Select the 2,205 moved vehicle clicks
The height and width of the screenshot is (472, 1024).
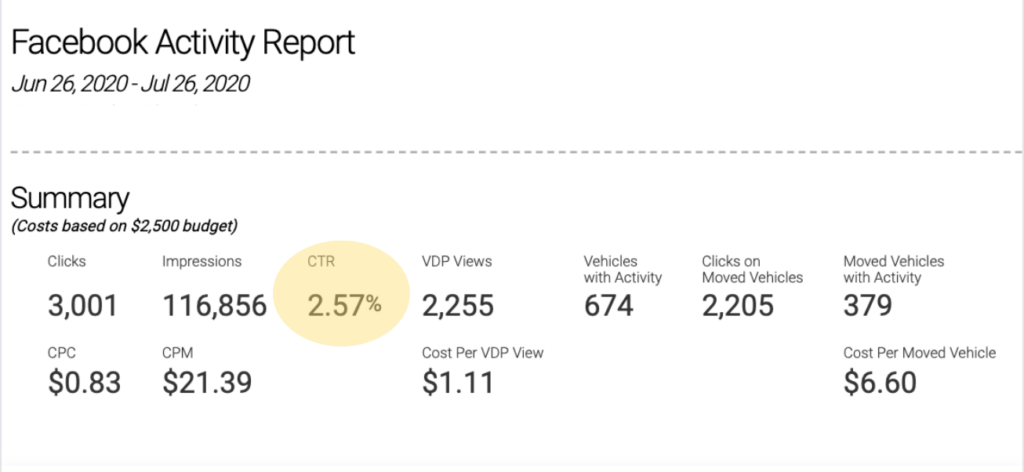tap(738, 306)
